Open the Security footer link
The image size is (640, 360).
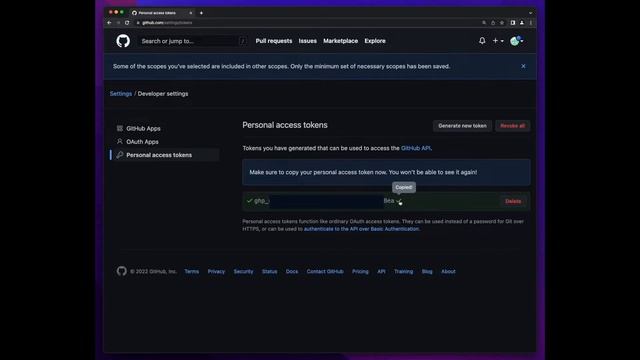(x=243, y=271)
